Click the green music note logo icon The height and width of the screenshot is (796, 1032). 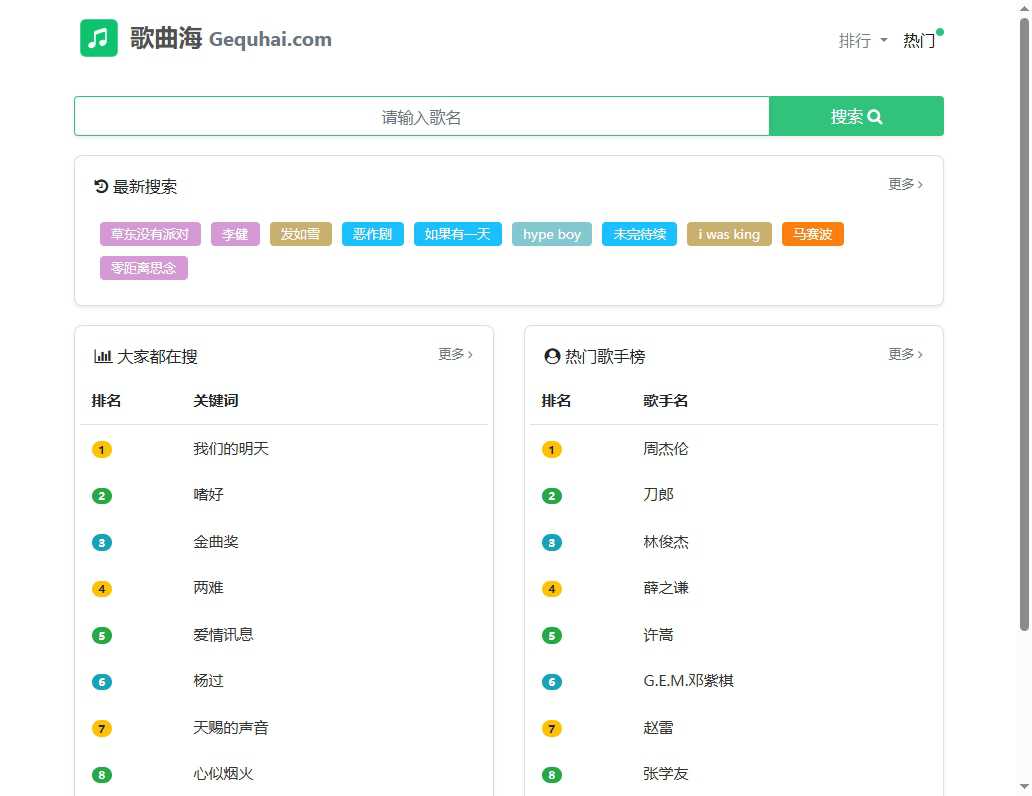coord(97,38)
